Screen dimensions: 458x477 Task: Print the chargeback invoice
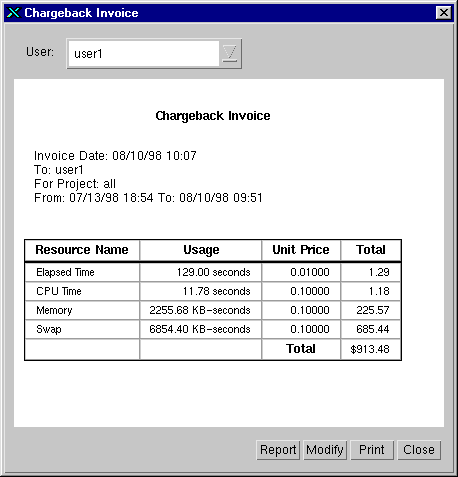click(x=372, y=450)
